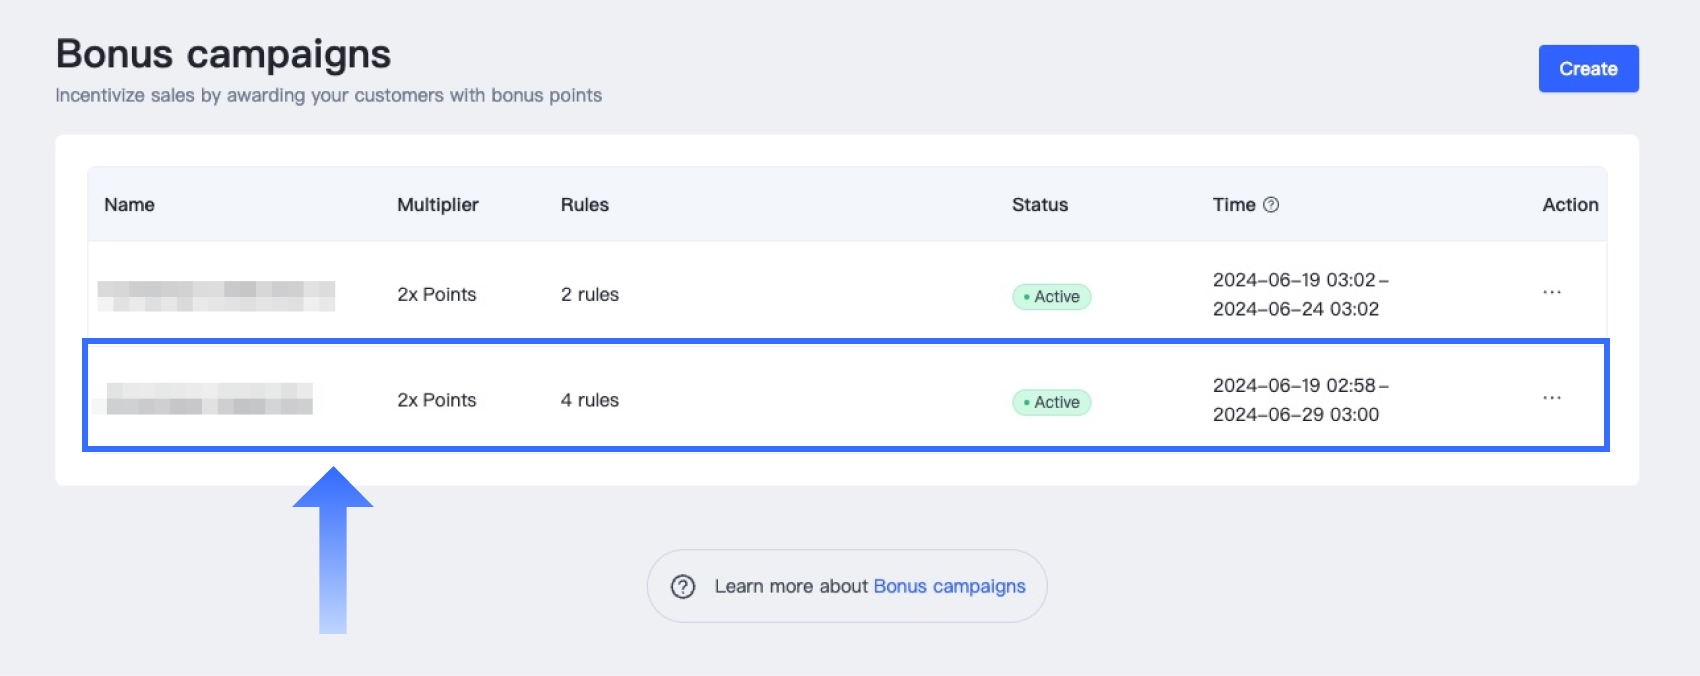Screen dimensions: 1700x676
Task: Click the question mark icon near Learn more
Action: point(683,587)
